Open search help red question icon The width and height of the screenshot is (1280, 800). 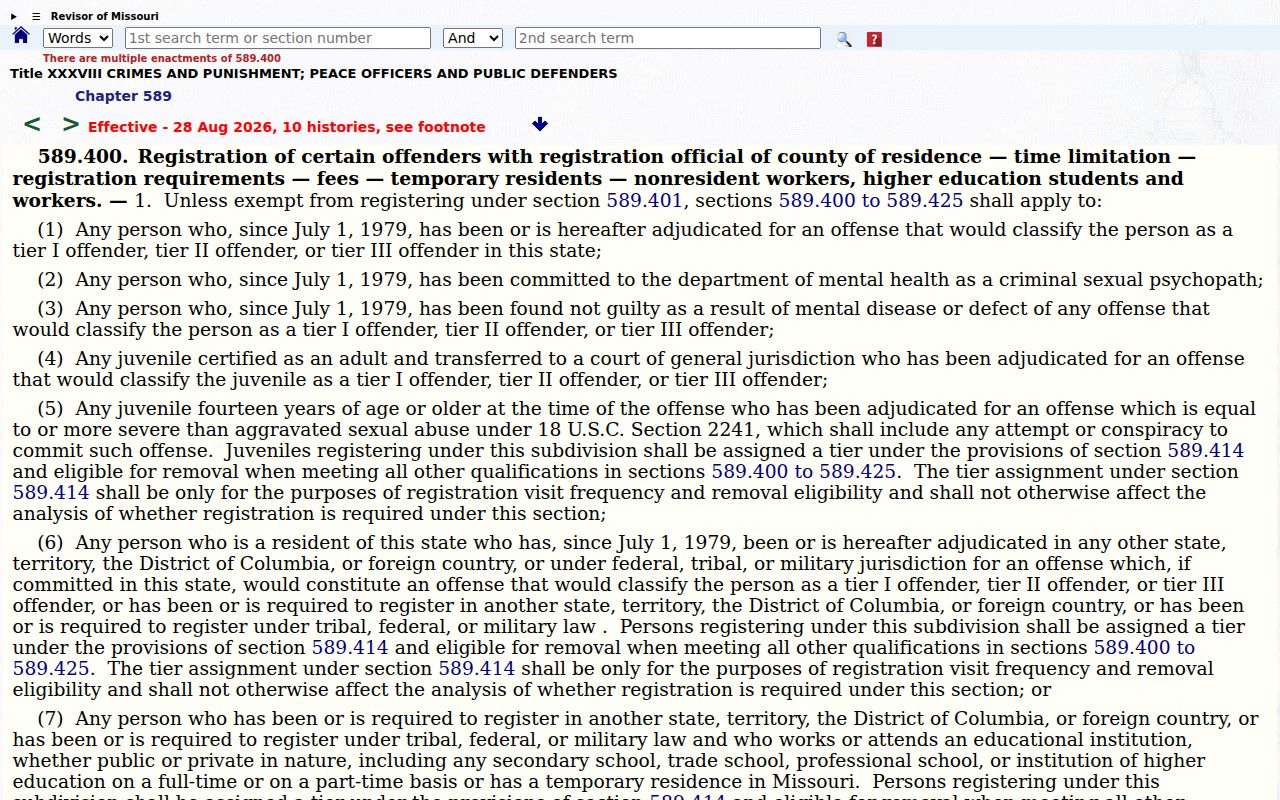(874, 39)
